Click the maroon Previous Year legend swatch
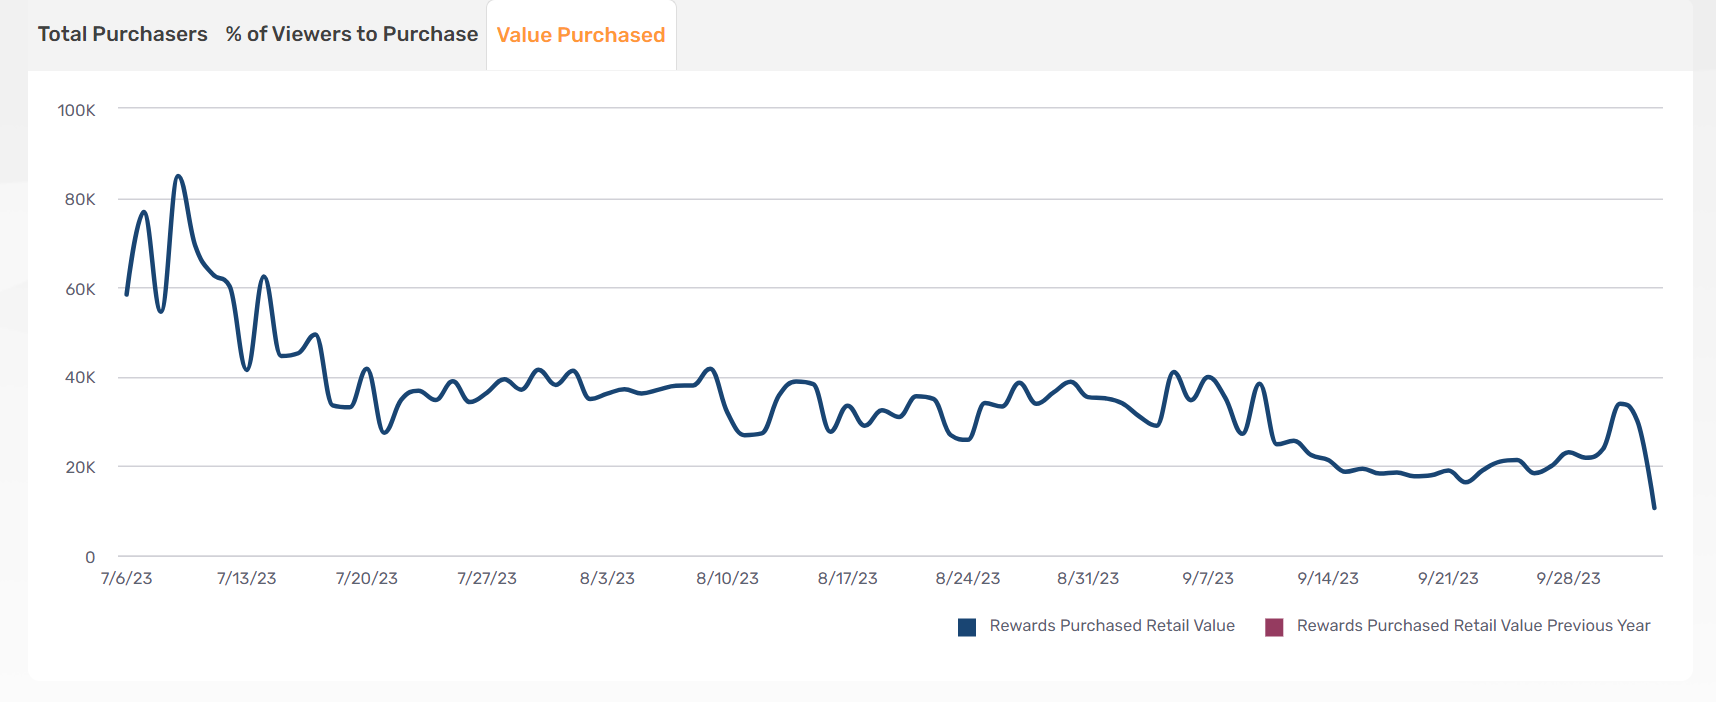 (1274, 627)
